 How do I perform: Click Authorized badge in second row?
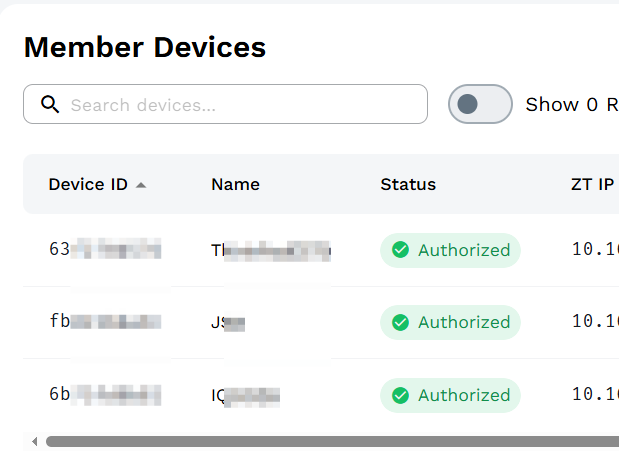450,322
